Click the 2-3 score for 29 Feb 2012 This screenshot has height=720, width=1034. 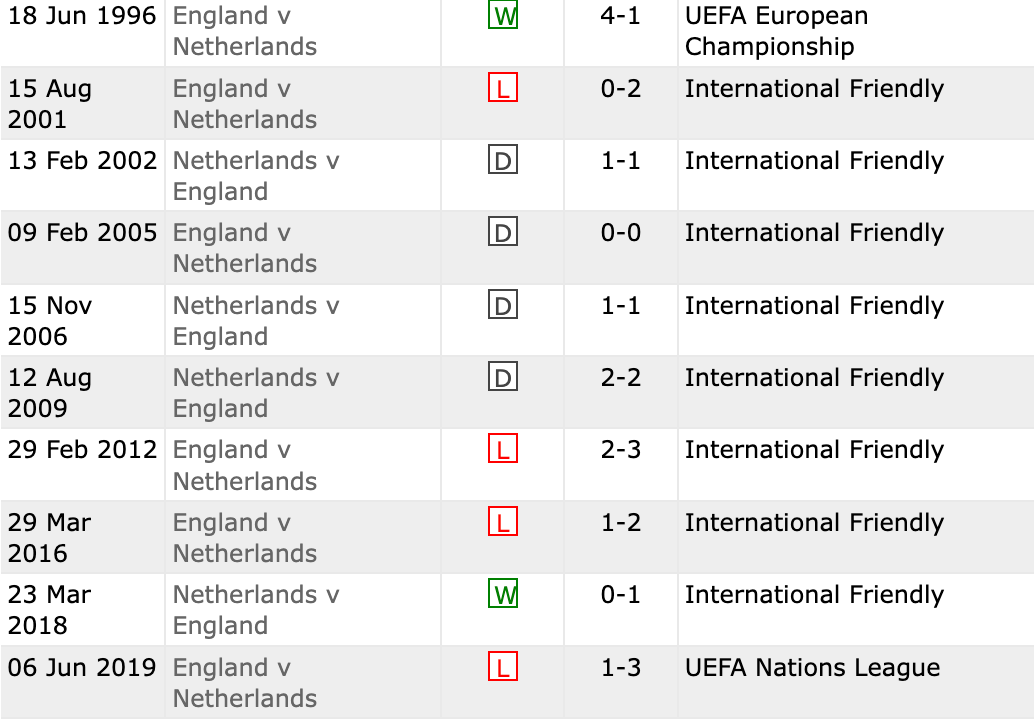(x=620, y=450)
